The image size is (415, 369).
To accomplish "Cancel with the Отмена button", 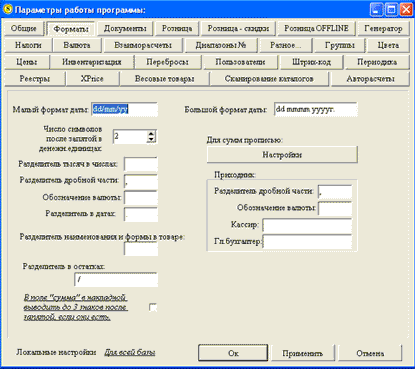I will click(x=370, y=353).
